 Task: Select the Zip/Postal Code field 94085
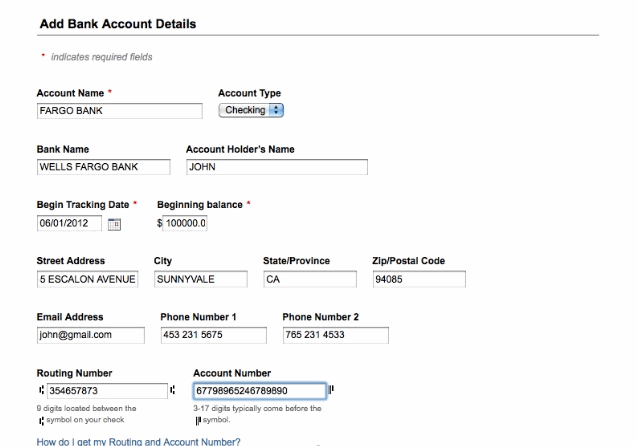coord(419,279)
